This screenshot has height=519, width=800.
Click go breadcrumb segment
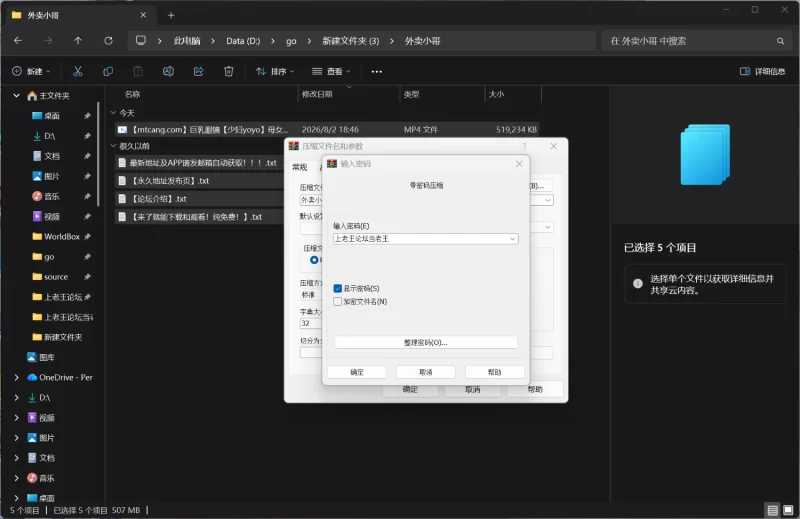pyautogui.click(x=291, y=41)
